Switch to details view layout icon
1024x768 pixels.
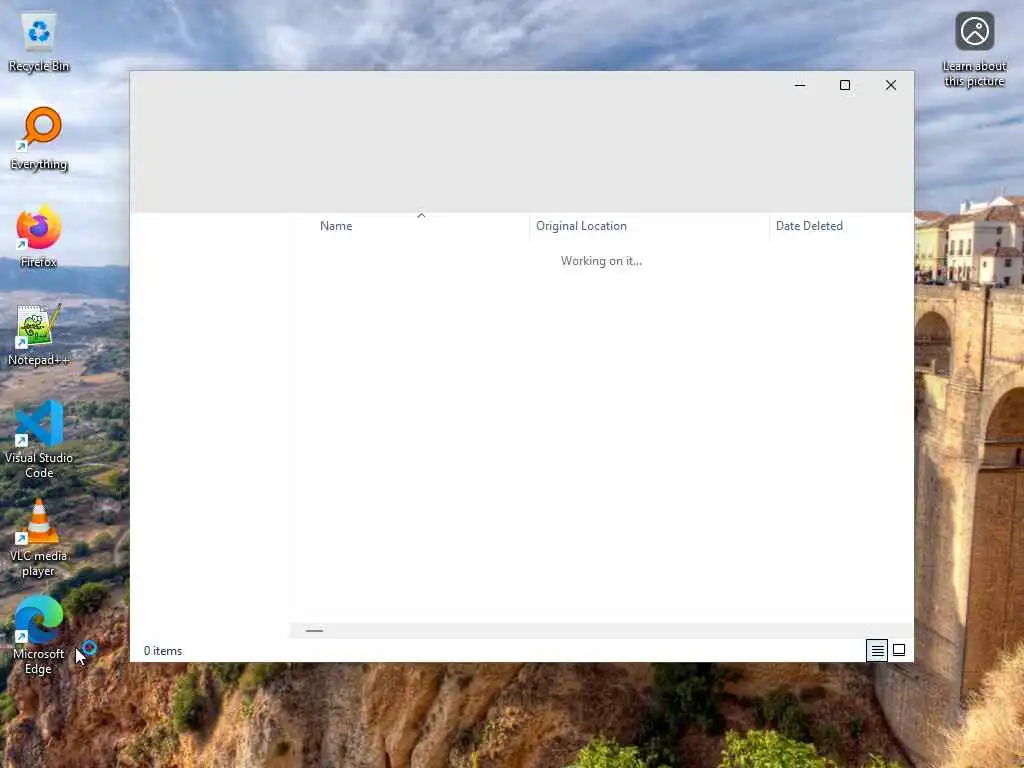pos(877,650)
